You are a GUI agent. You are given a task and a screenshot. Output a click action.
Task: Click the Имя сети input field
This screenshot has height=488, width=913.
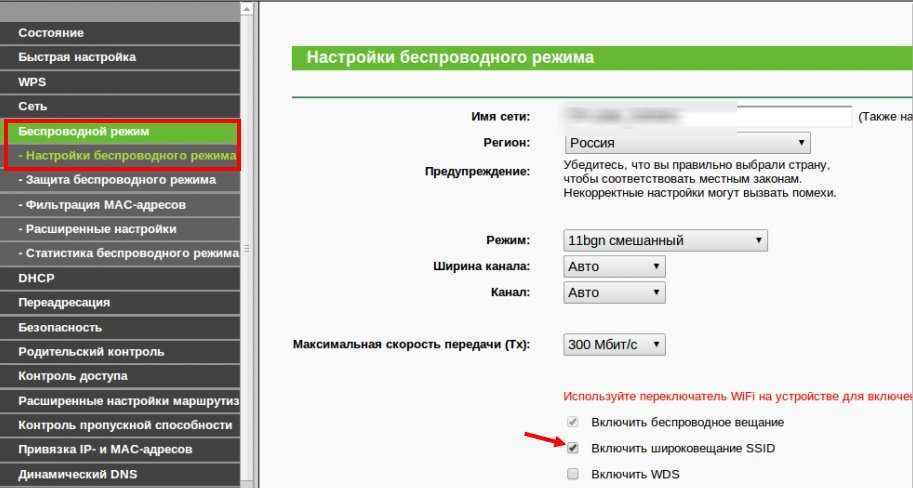click(707, 116)
